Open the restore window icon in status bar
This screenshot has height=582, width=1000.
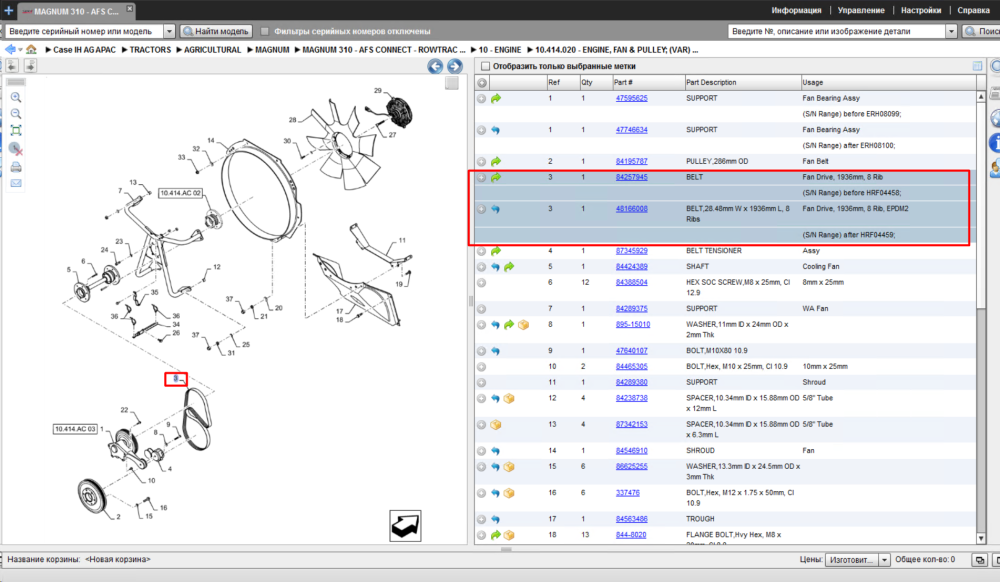[x=980, y=560]
